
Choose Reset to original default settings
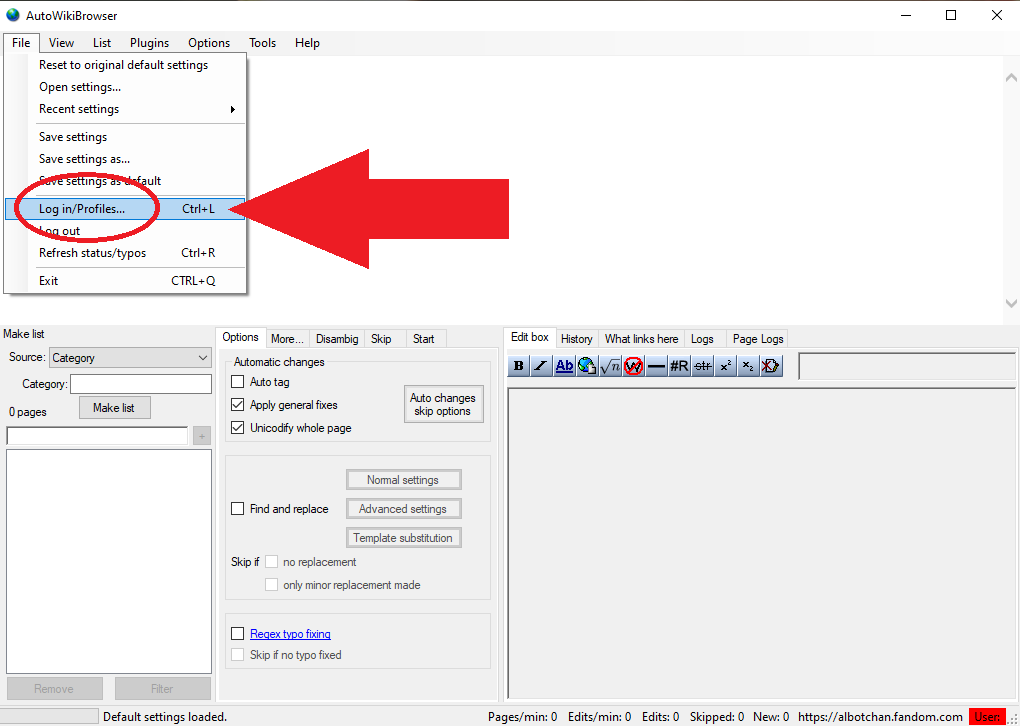coord(125,65)
